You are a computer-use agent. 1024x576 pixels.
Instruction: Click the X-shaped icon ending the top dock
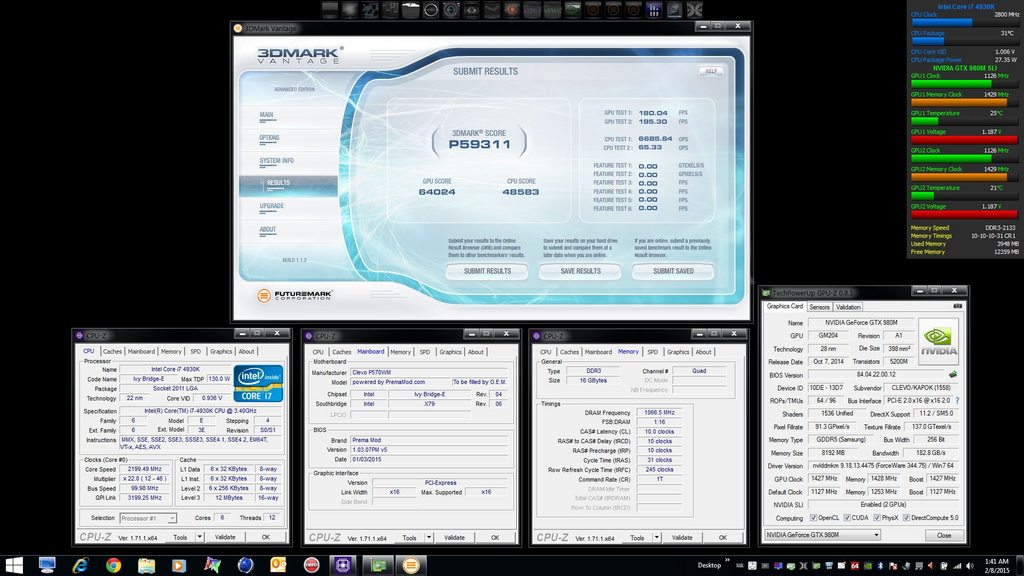tap(694, 10)
